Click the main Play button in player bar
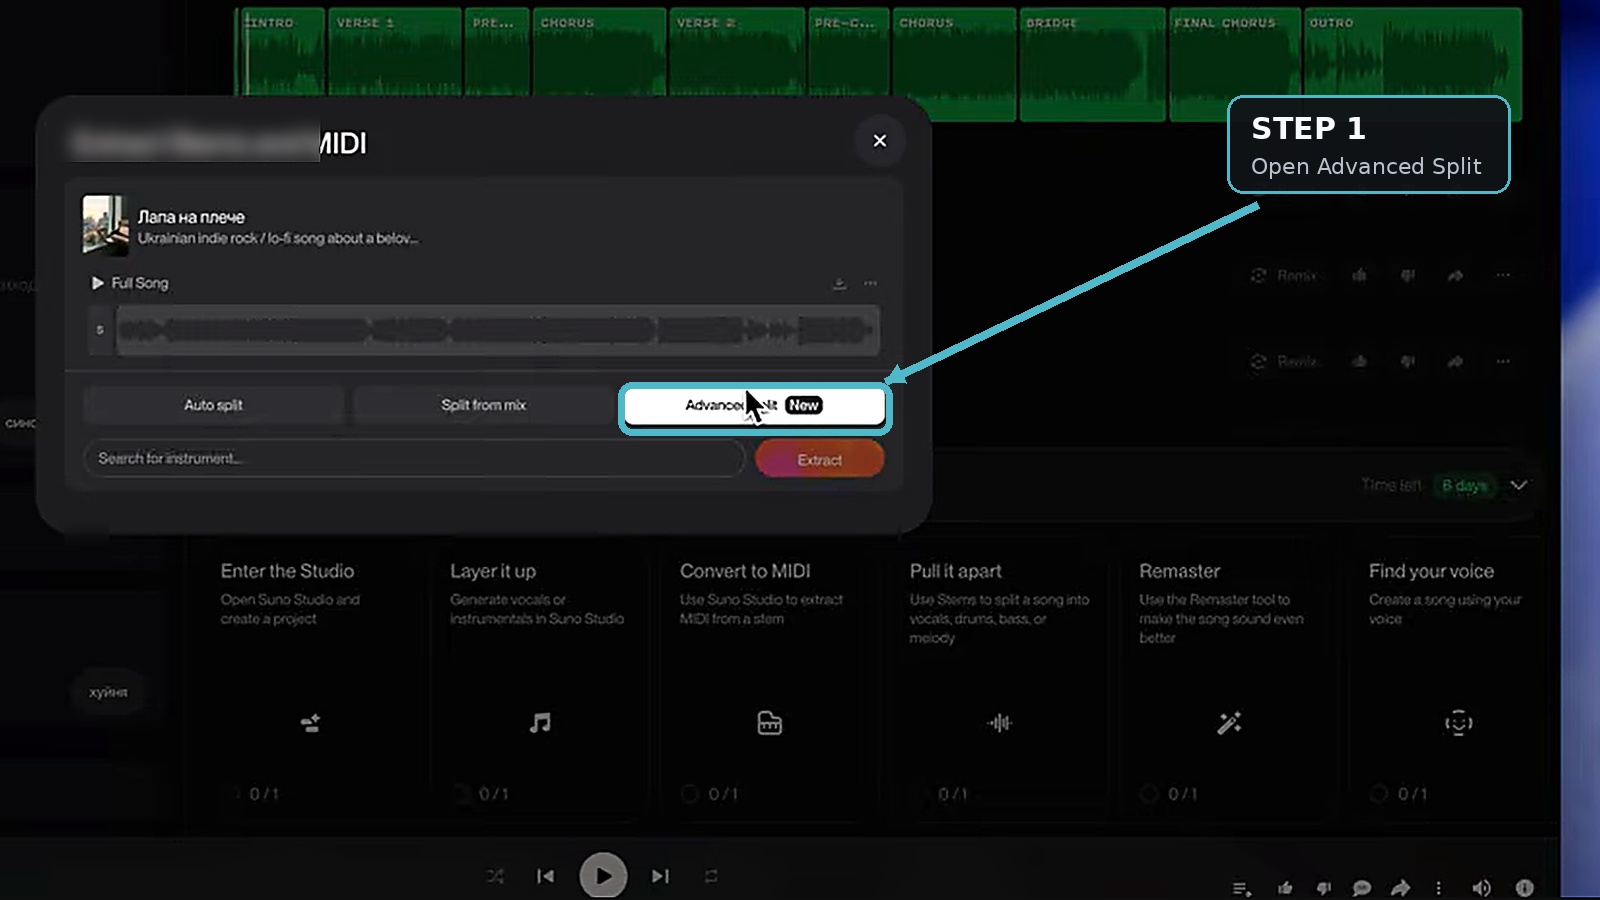 point(603,876)
